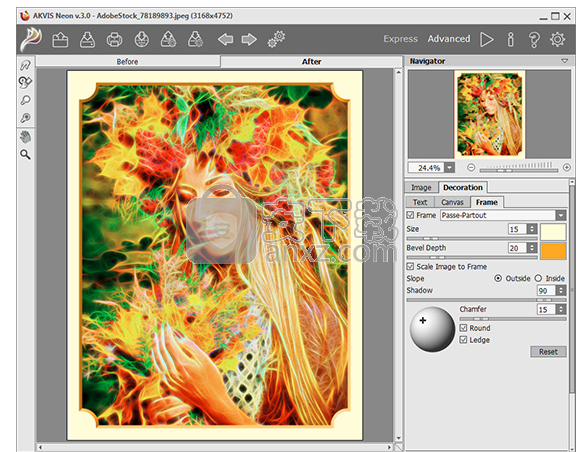Toggle the Round checkbox
The height and width of the screenshot is (452, 588).
464,328
